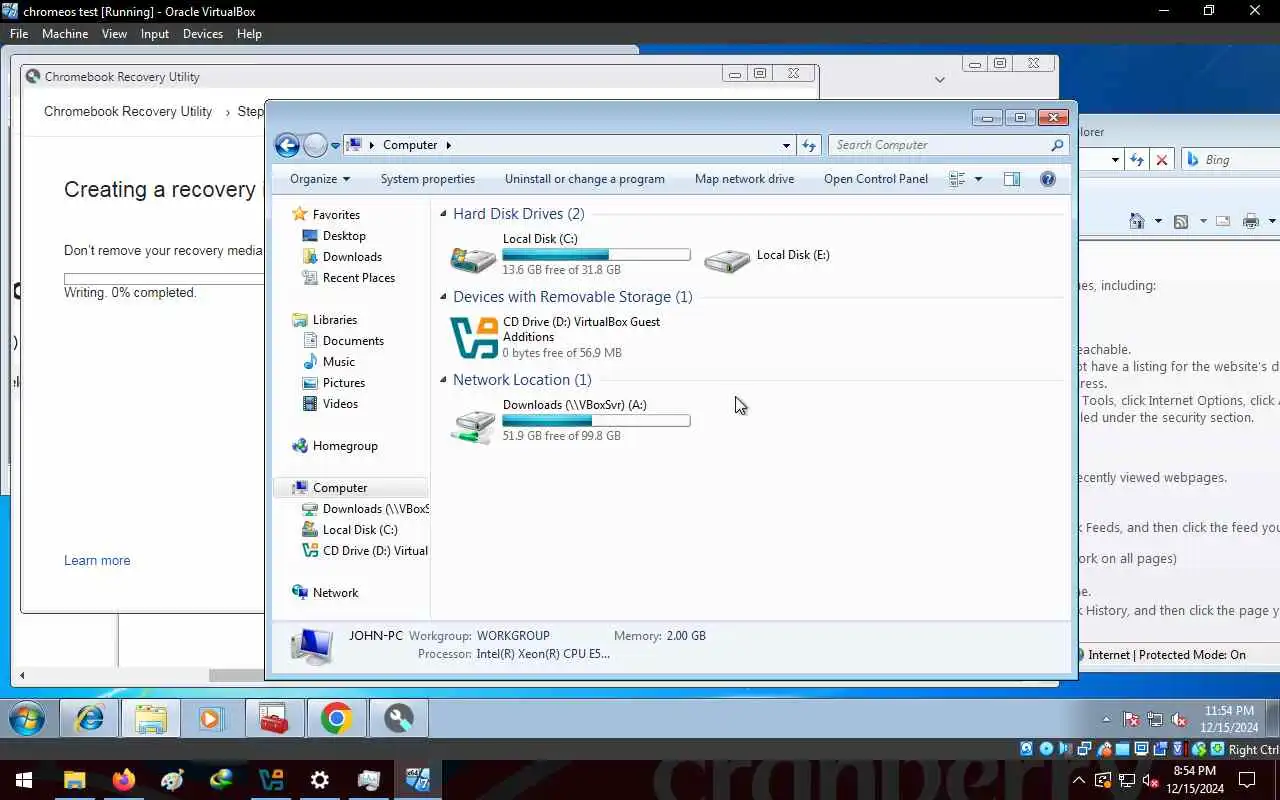Select the Local Disk (C:) drive icon
Screen dimensions: 1280x800
coord(473,258)
